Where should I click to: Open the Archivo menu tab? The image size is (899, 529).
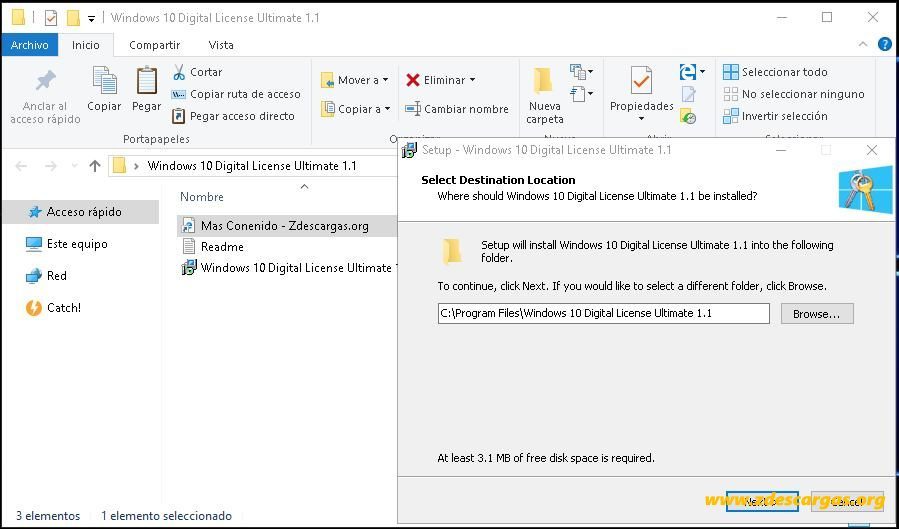29,45
